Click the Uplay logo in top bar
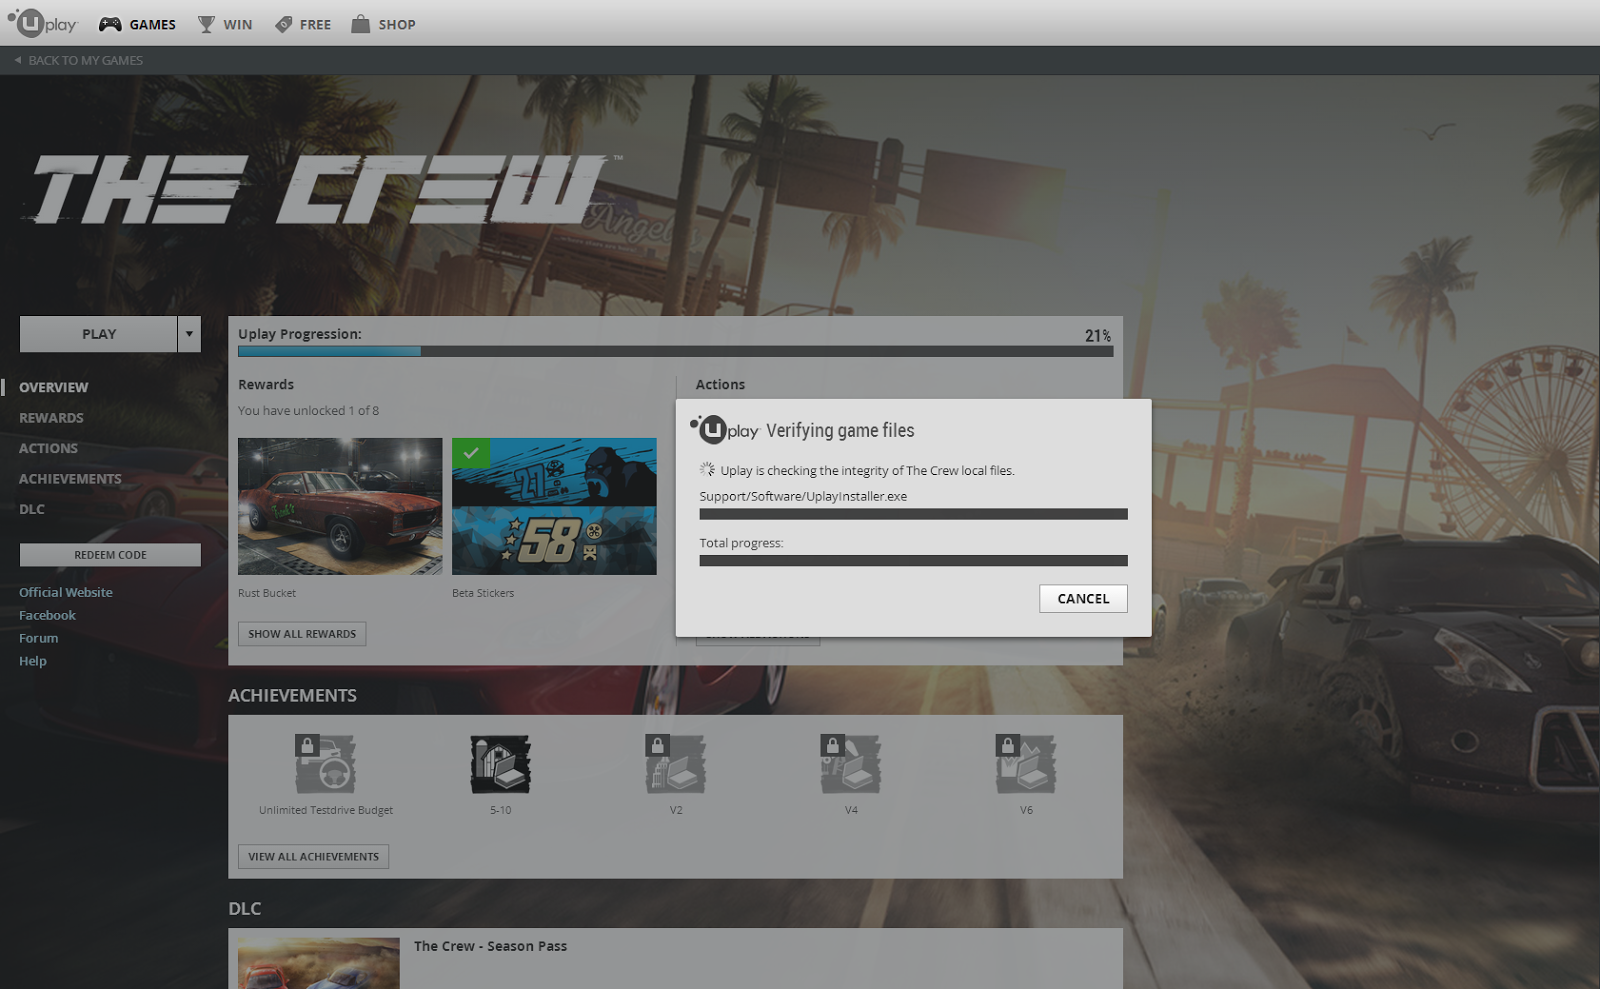 (x=42, y=23)
